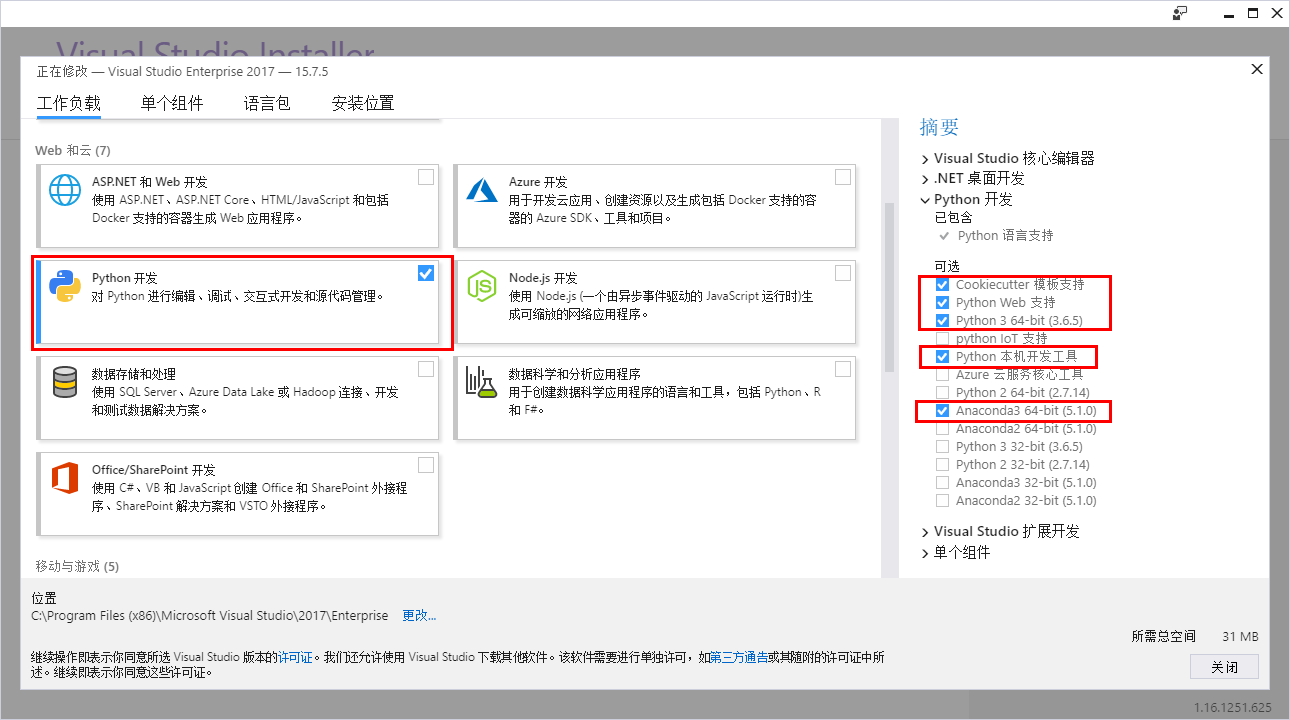
Task: Click the workloads list vertical scrollbar
Action: click(x=888, y=288)
